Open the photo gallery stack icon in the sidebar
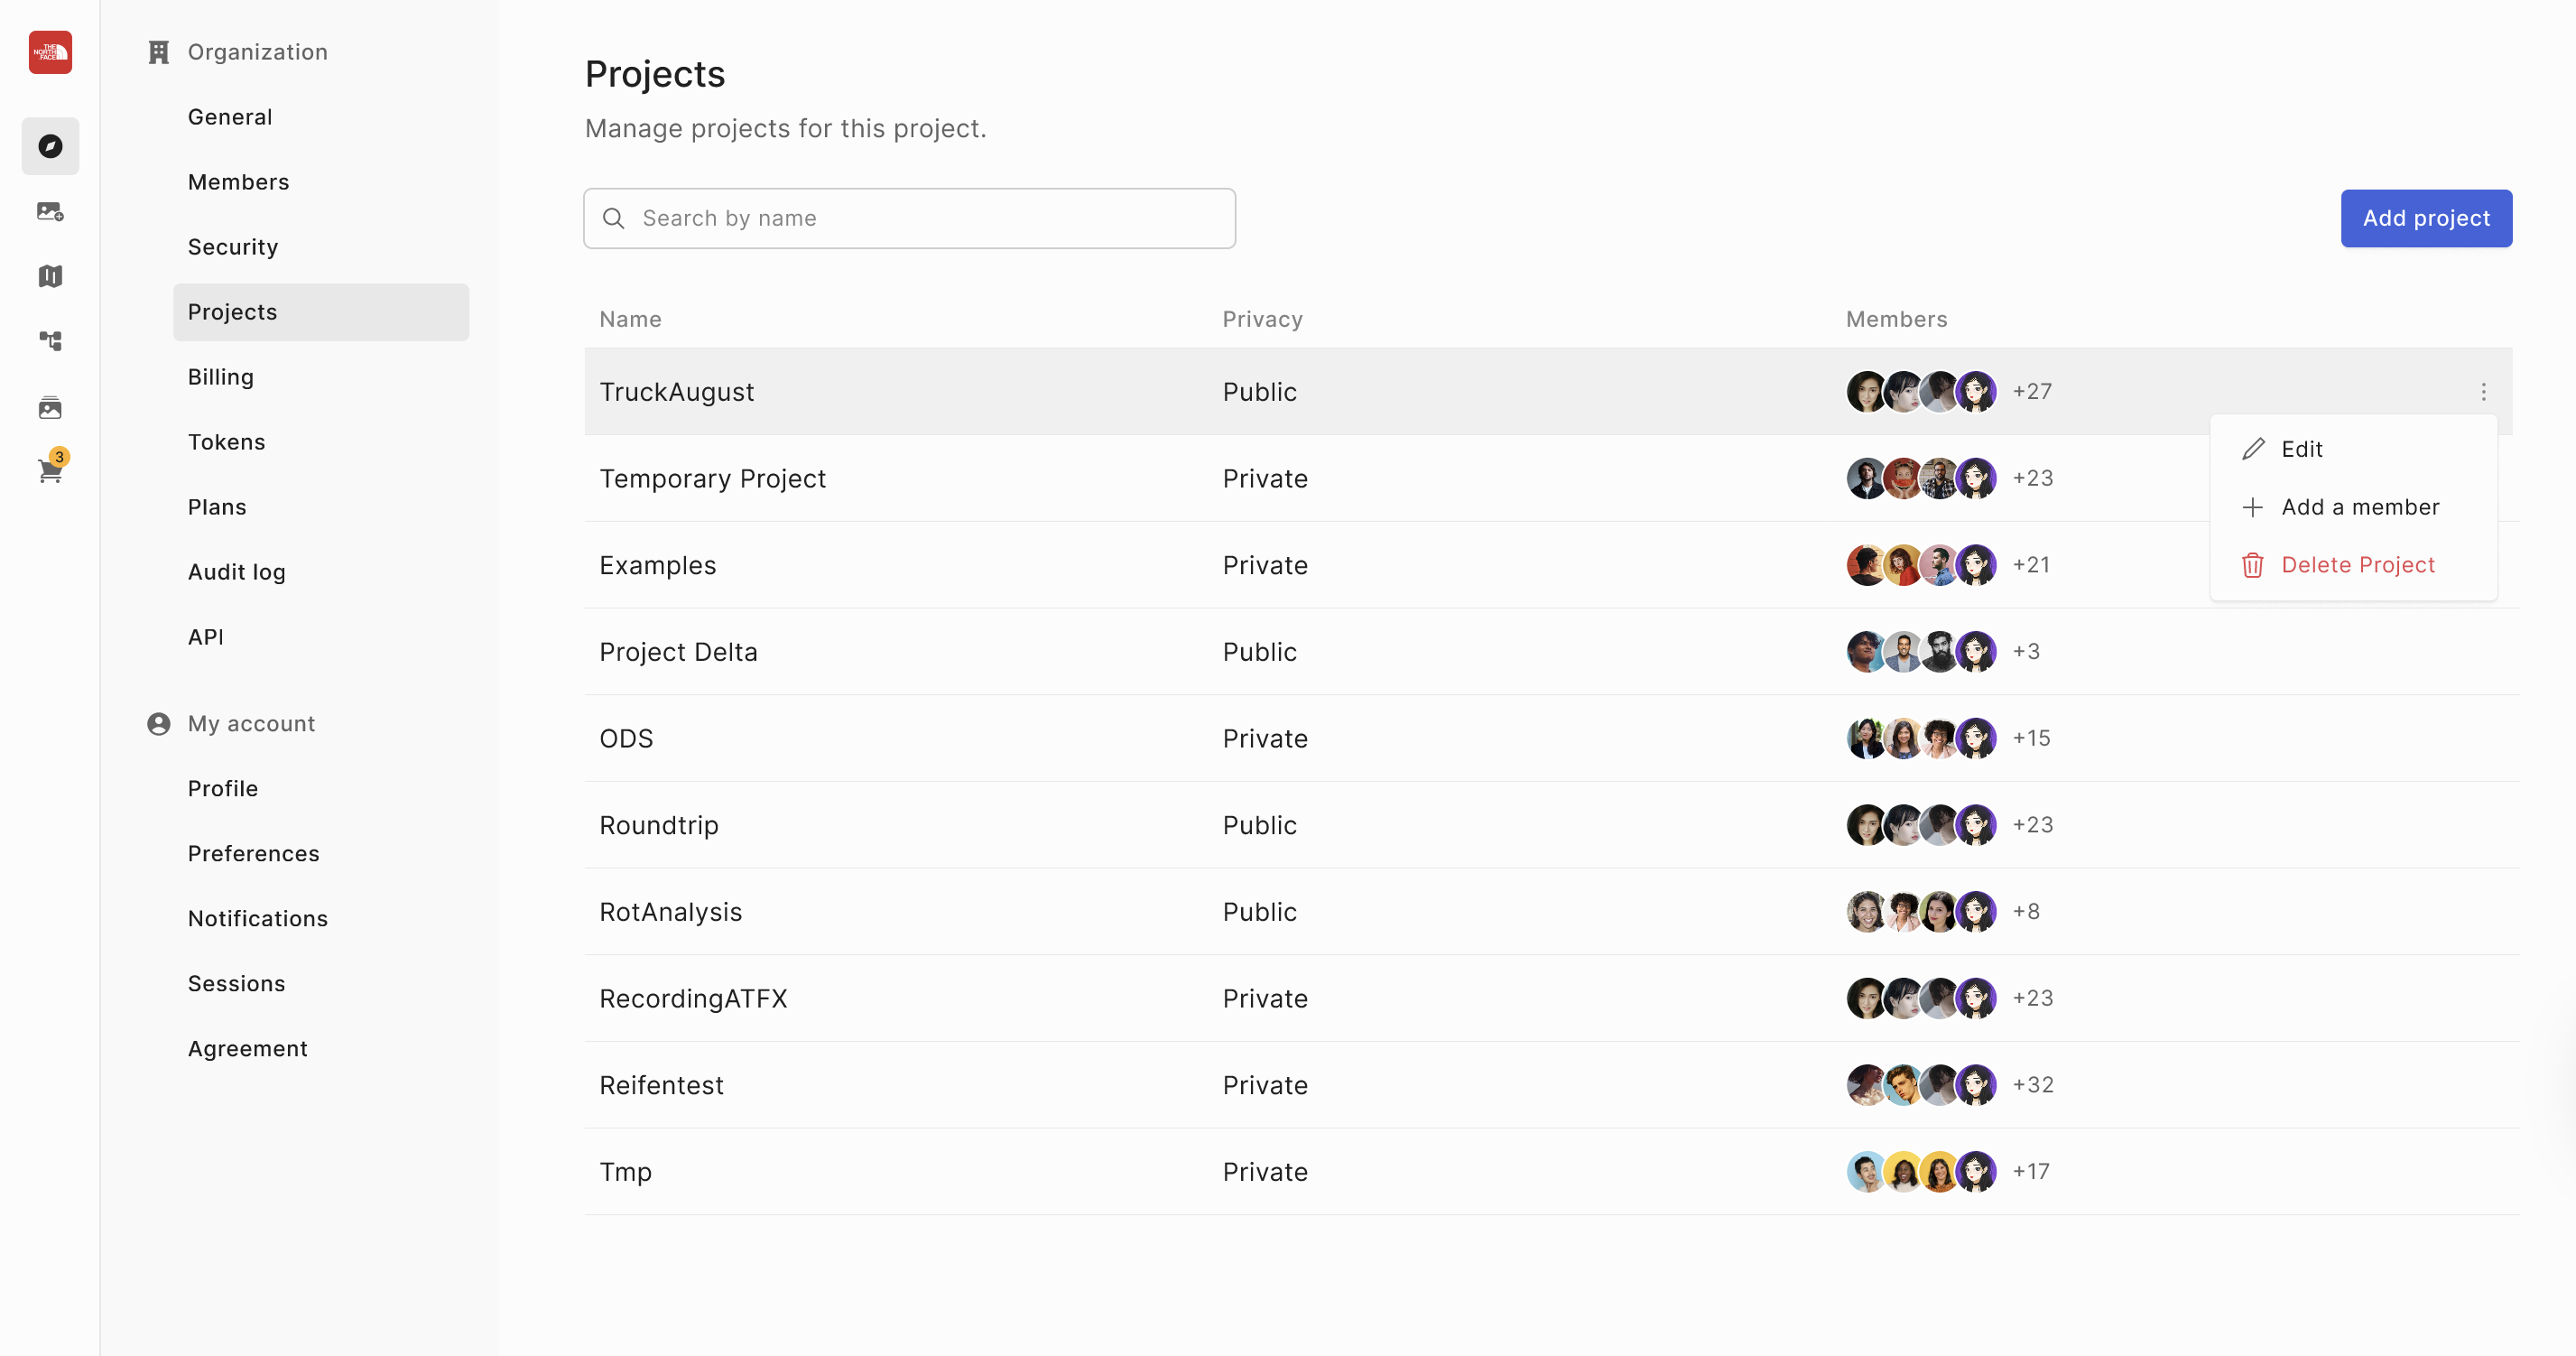Screen dimensions: 2576x1356 pyautogui.click(x=50, y=407)
